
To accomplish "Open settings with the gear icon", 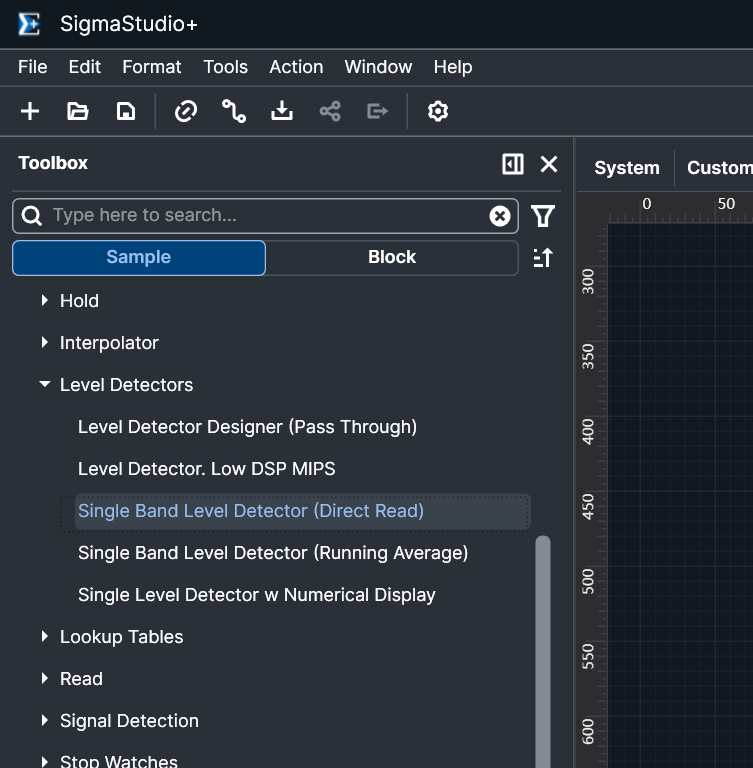I will coord(437,111).
